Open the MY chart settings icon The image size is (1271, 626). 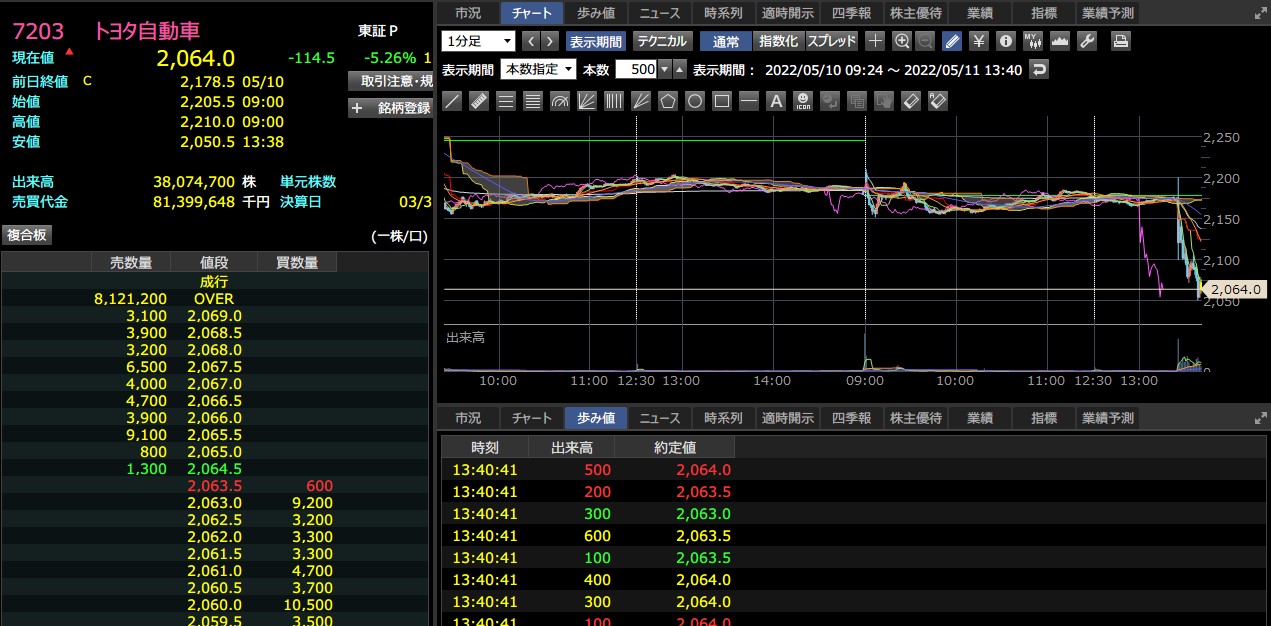(1033, 41)
